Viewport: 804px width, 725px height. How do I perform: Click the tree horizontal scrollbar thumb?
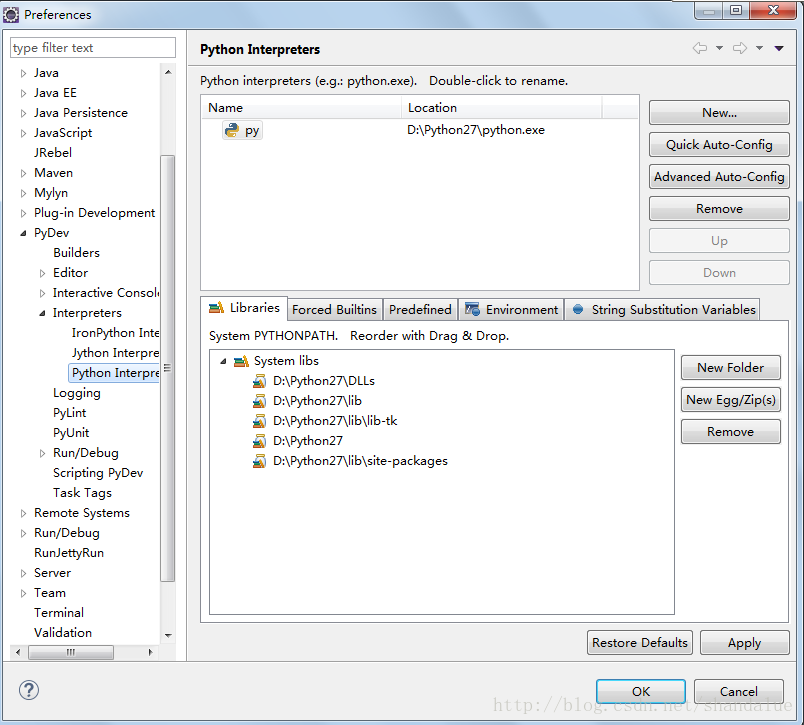[x=71, y=652]
